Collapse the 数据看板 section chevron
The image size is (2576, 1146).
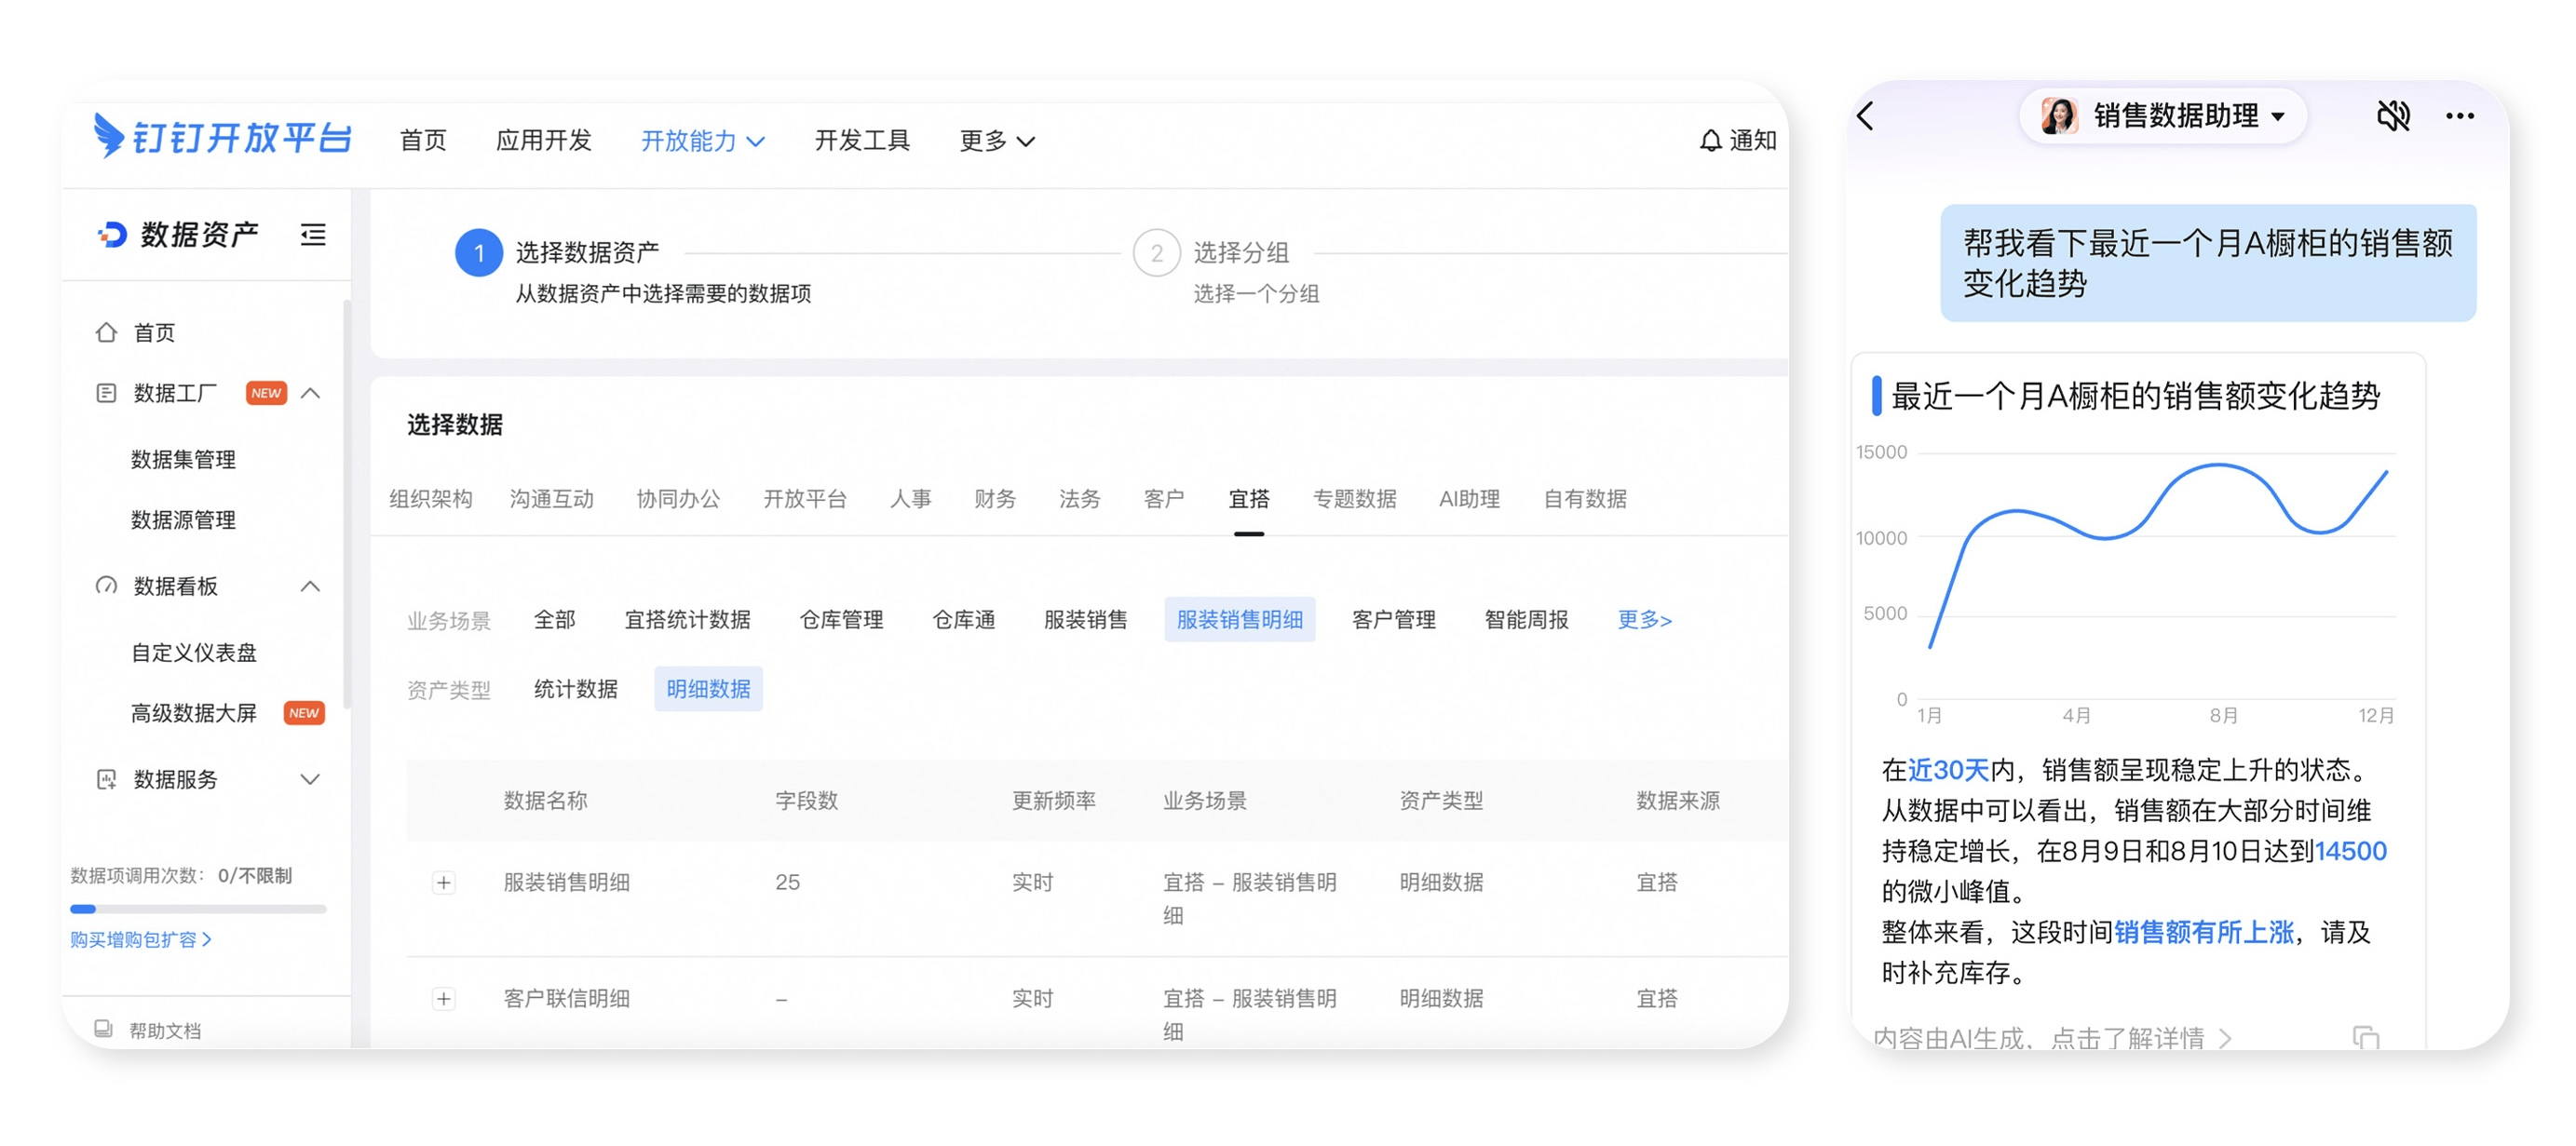(x=311, y=586)
